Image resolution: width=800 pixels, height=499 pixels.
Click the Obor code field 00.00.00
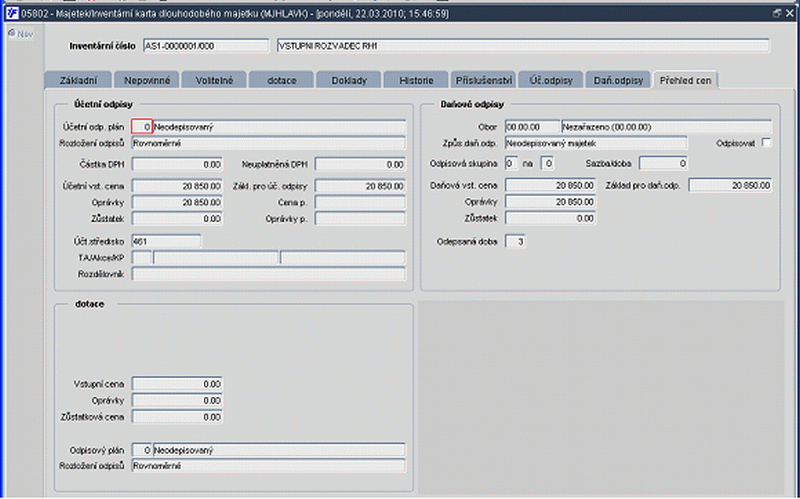[x=532, y=127]
